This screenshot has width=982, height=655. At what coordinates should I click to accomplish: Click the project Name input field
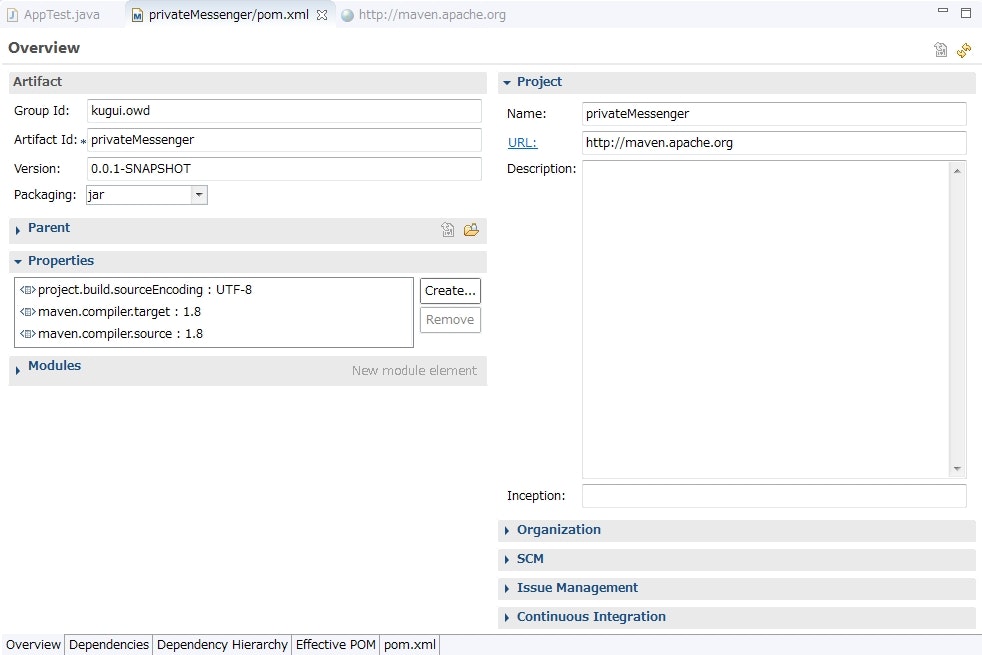coord(774,114)
